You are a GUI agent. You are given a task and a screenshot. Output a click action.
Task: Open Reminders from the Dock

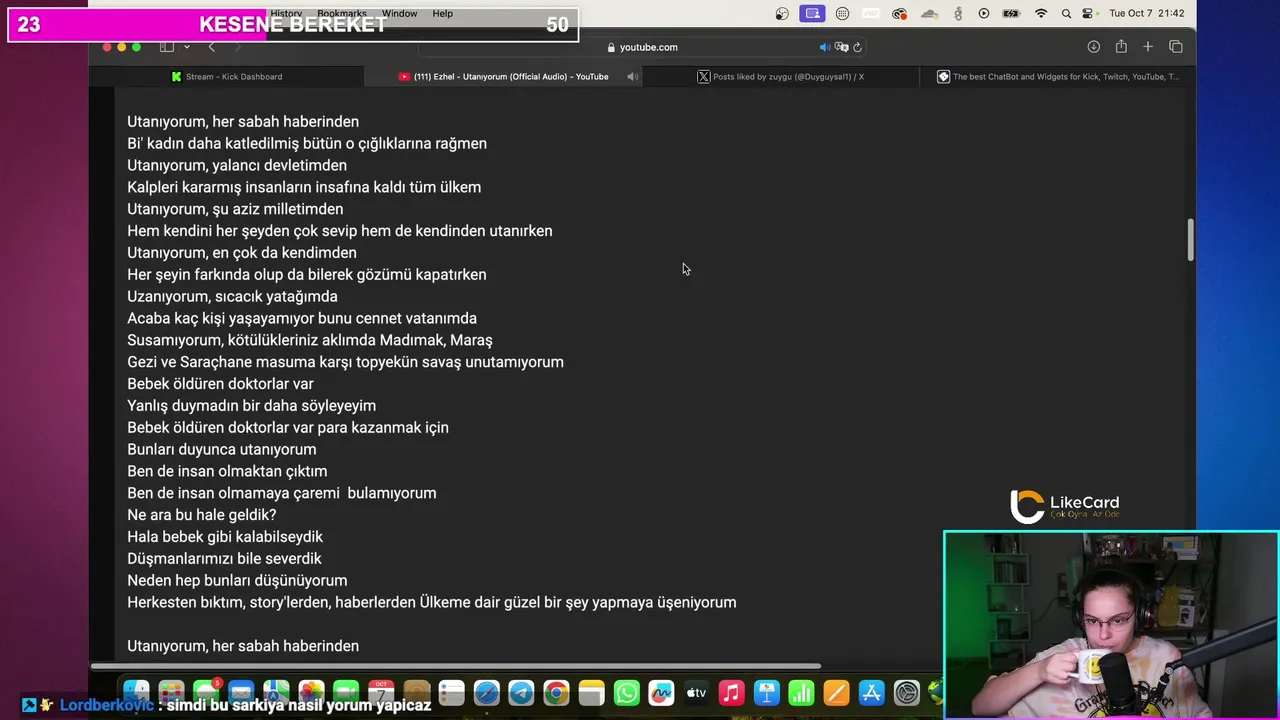pos(452,692)
